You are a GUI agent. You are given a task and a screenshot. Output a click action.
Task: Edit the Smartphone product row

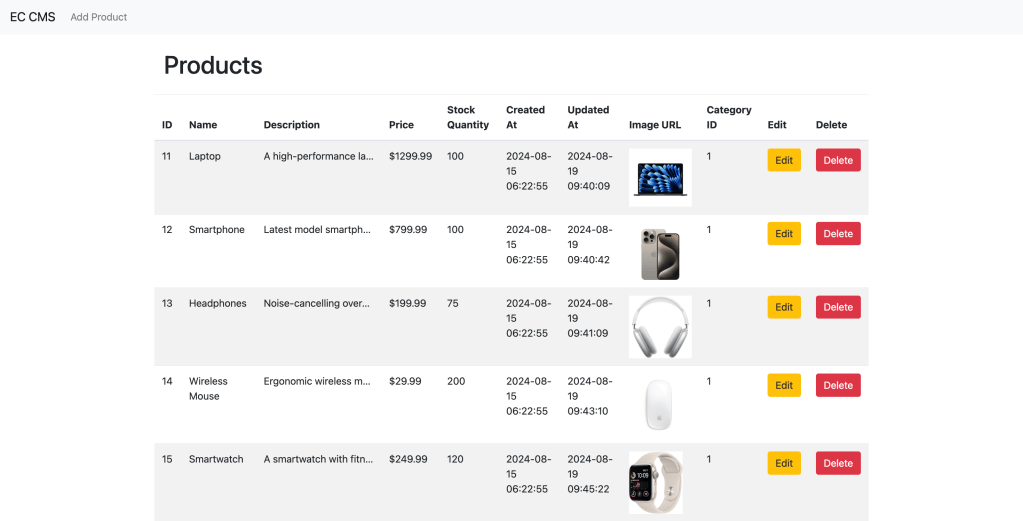point(784,234)
